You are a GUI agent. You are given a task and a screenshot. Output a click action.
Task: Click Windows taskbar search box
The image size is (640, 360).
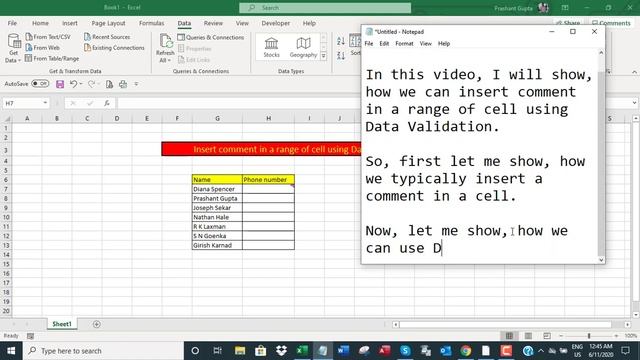click(103, 351)
